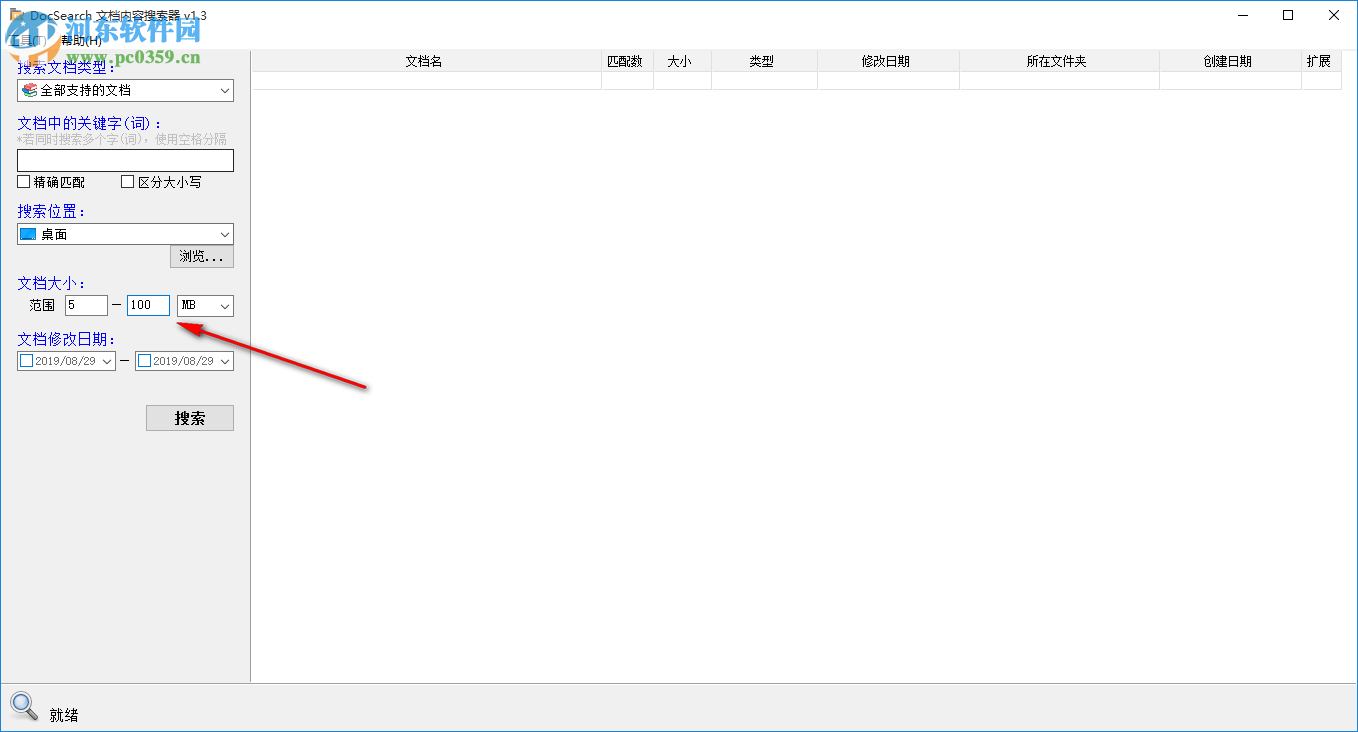Focus the keyword input field

pyautogui.click(x=125, y=161)
